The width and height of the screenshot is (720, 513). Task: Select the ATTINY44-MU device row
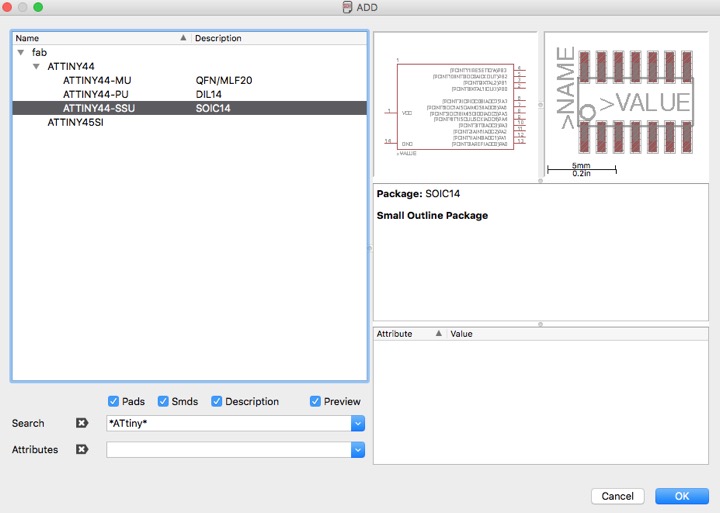(x=190, y=80)
